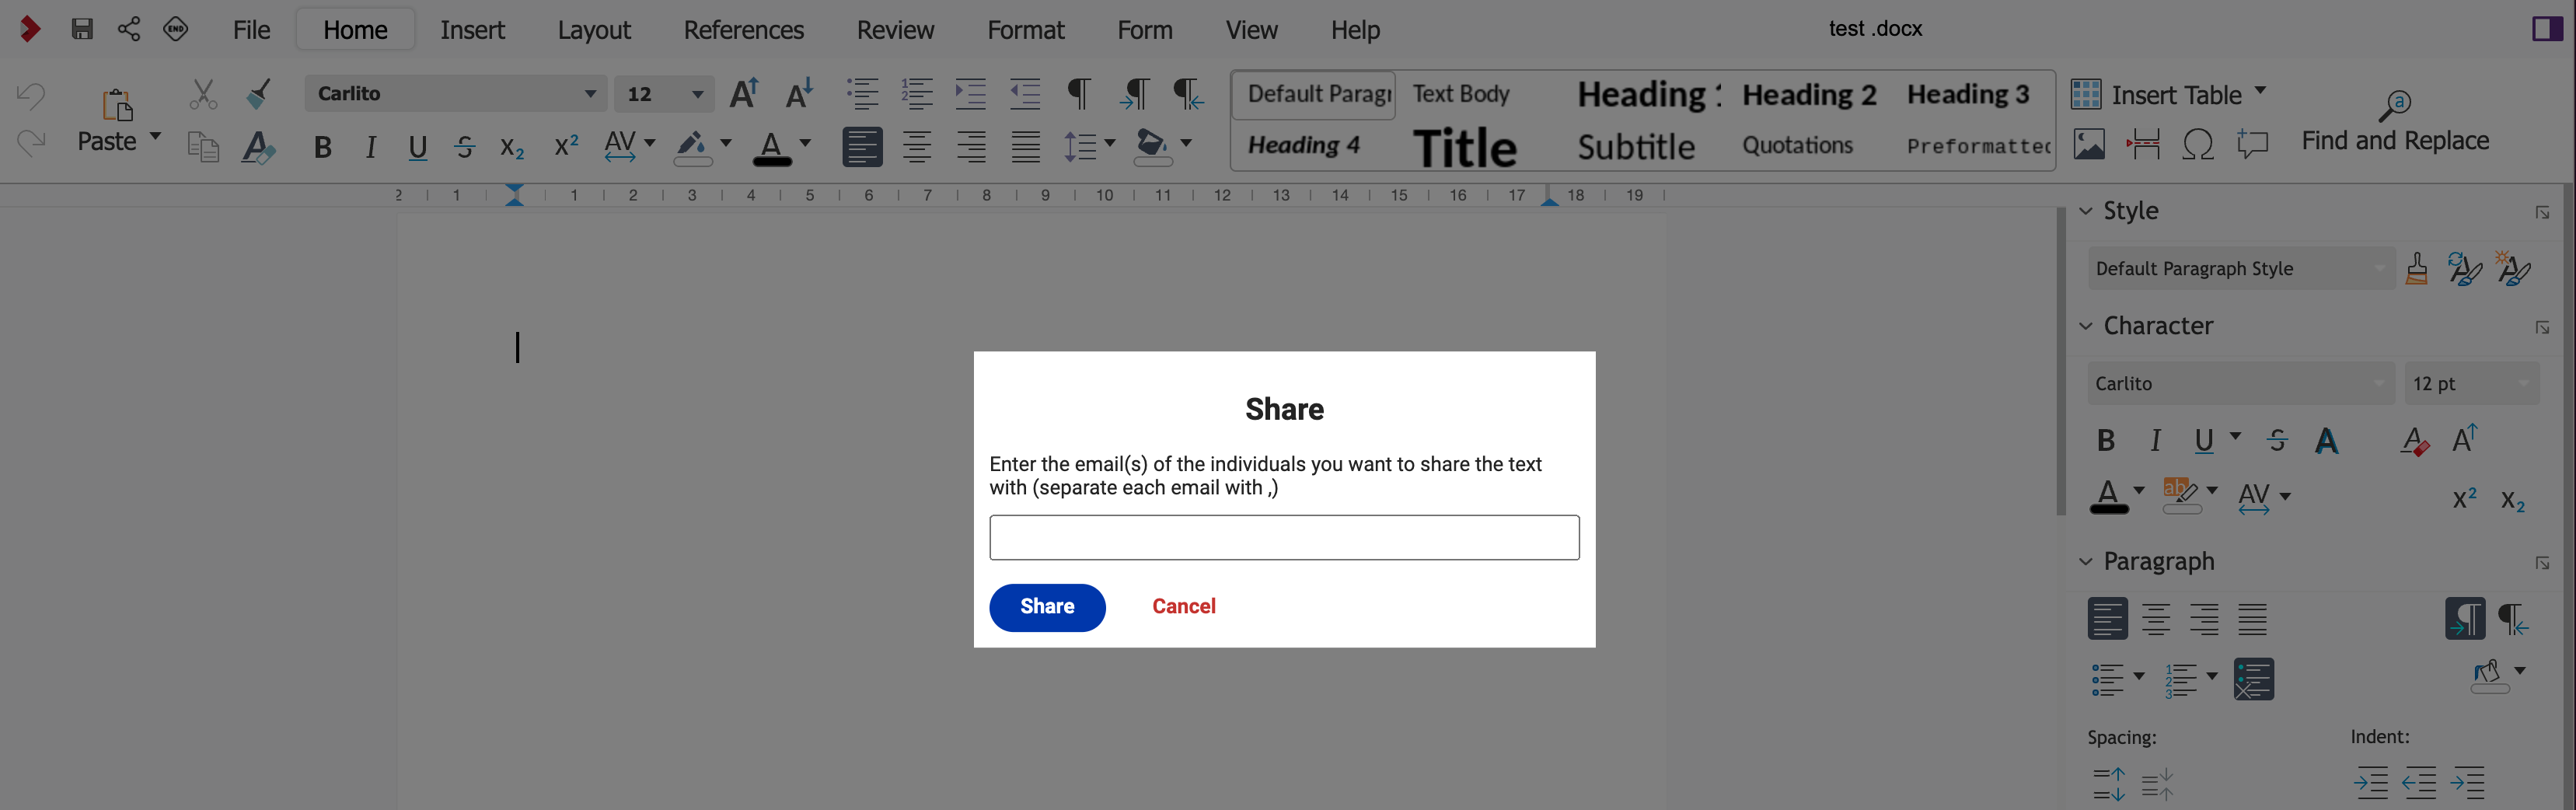Image resolution: width=2576 pixels, height=810 pixels.
Task: Click New Style from Selection icon in sidebar
Action: (x=2513, y=268)
